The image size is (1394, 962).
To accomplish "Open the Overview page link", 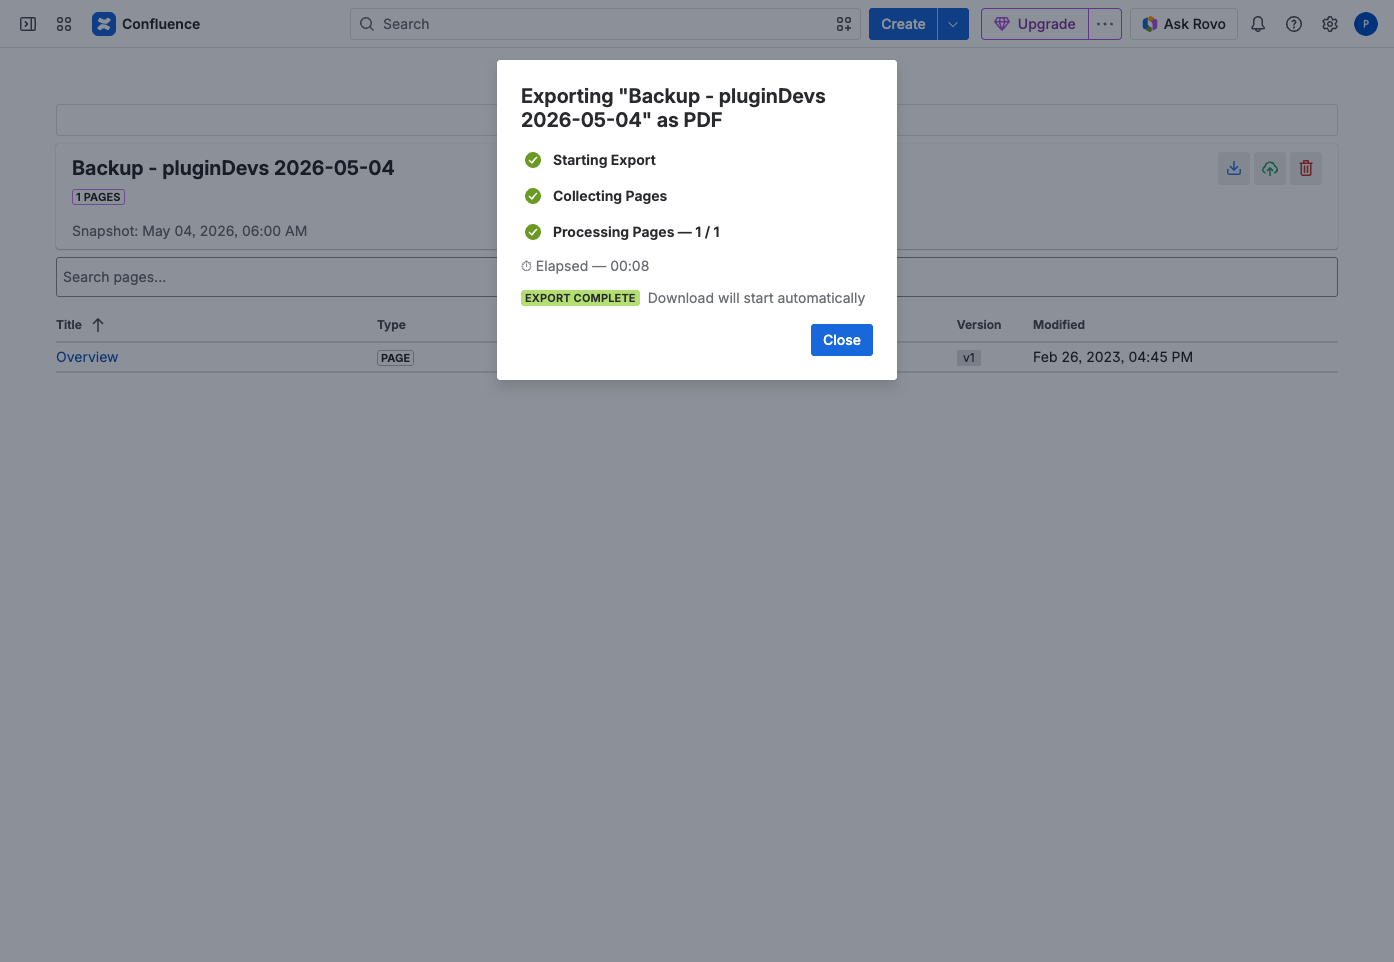I will pyautogui.click(x=87, y=357).
